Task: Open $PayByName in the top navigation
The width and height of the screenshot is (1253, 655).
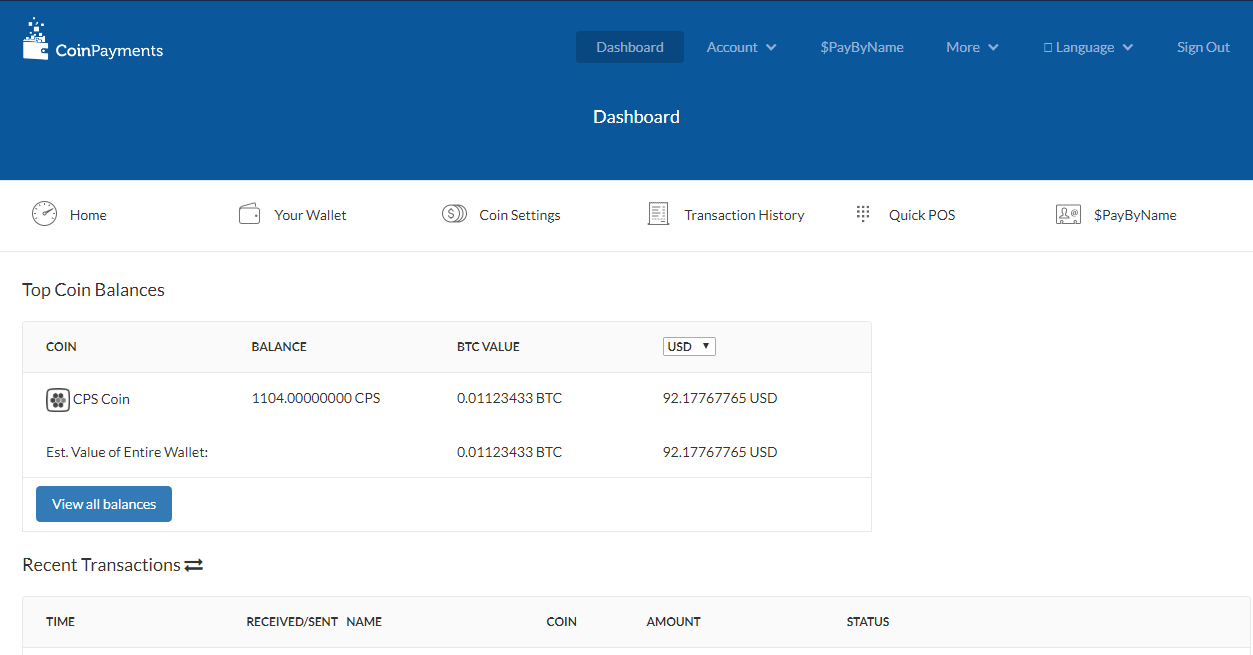Action: pyautogui.click(x=862, y=47)
